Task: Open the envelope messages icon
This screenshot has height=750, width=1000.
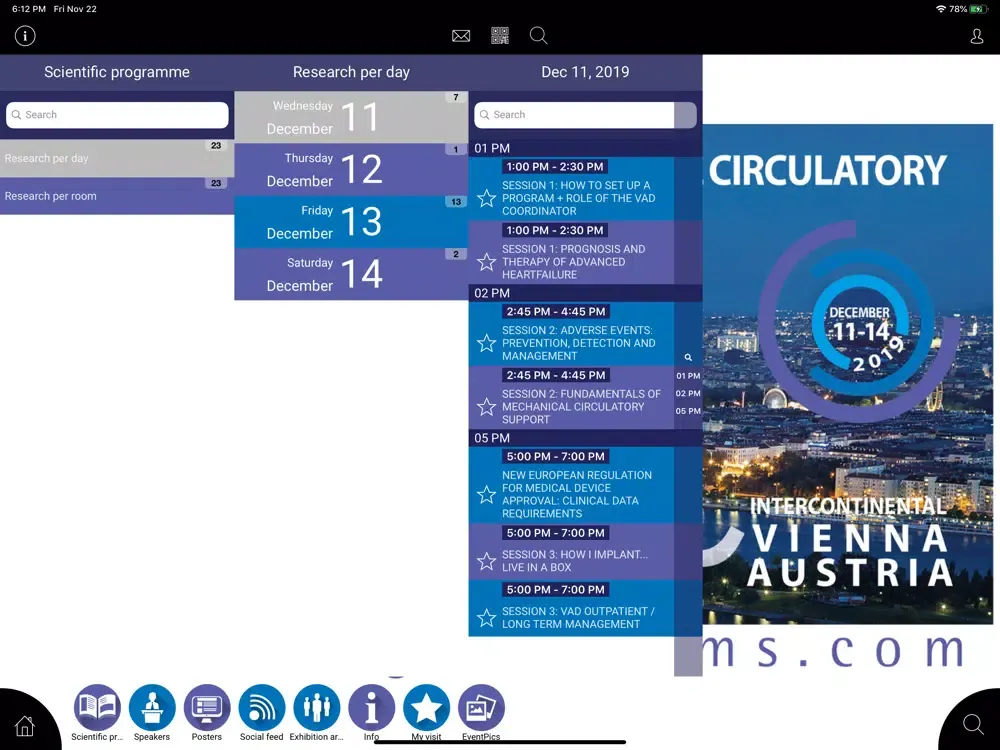Action: (x=461, y=36)
